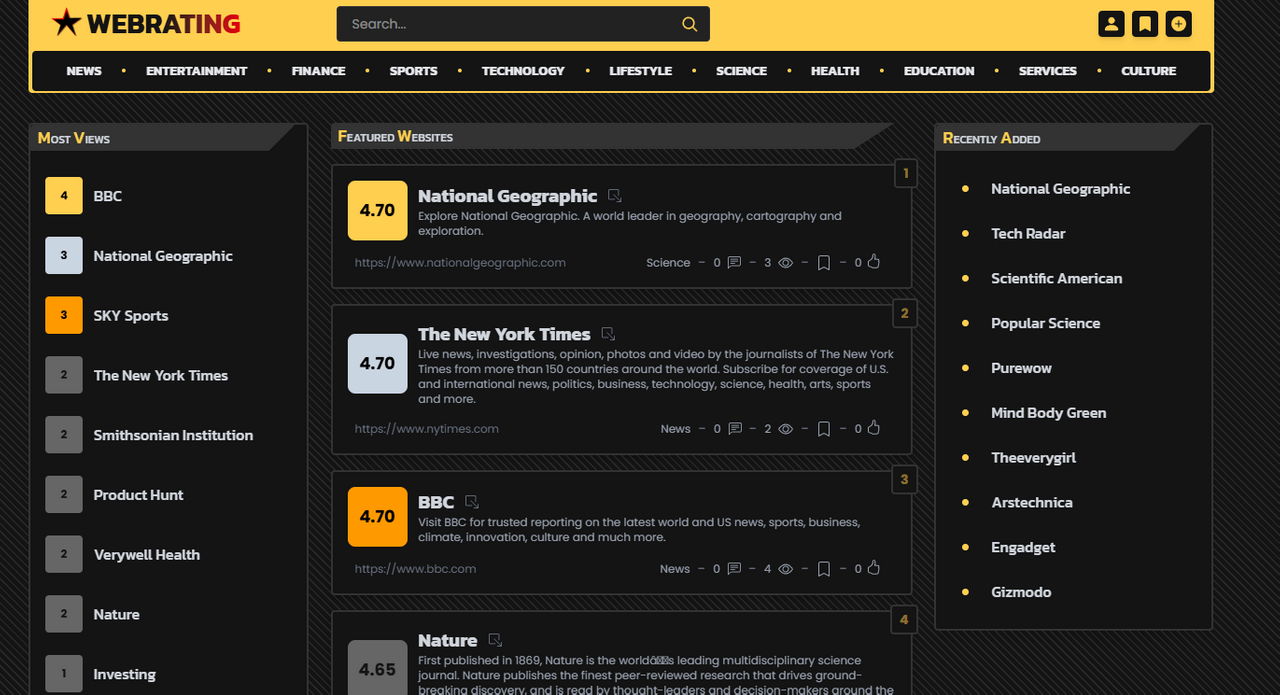Visit https://www.nytimes.com link
The height and width of the screenshot is (695, 1280).
point(426,429)
